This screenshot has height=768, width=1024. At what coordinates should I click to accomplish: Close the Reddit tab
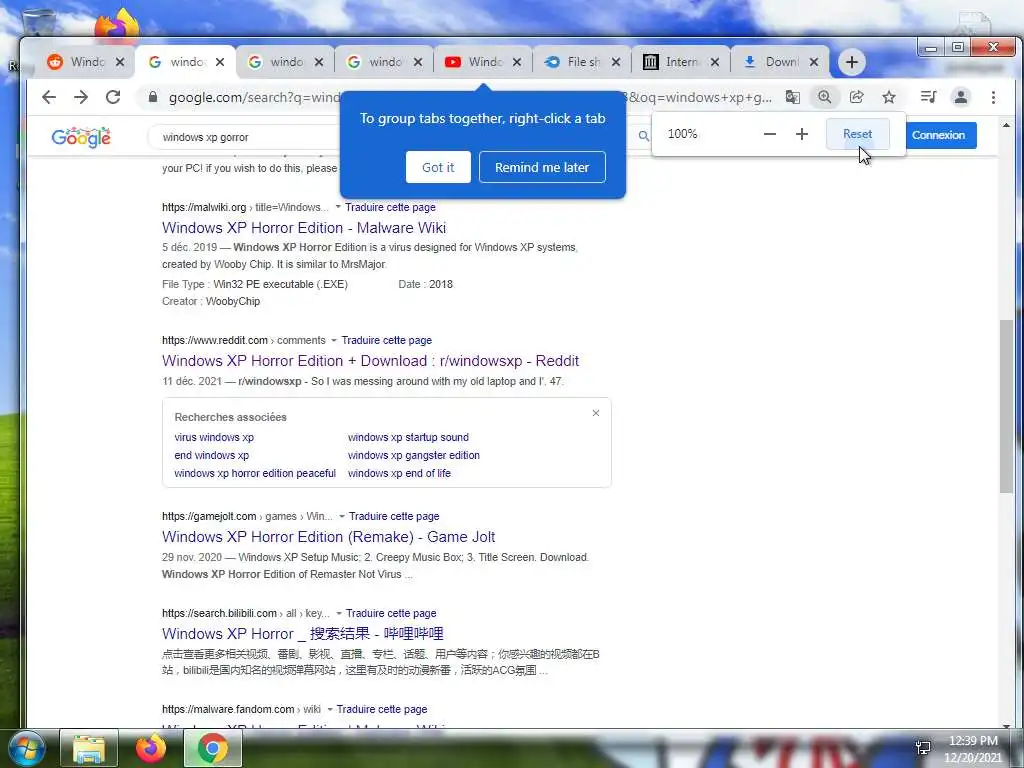click(120, 62)
